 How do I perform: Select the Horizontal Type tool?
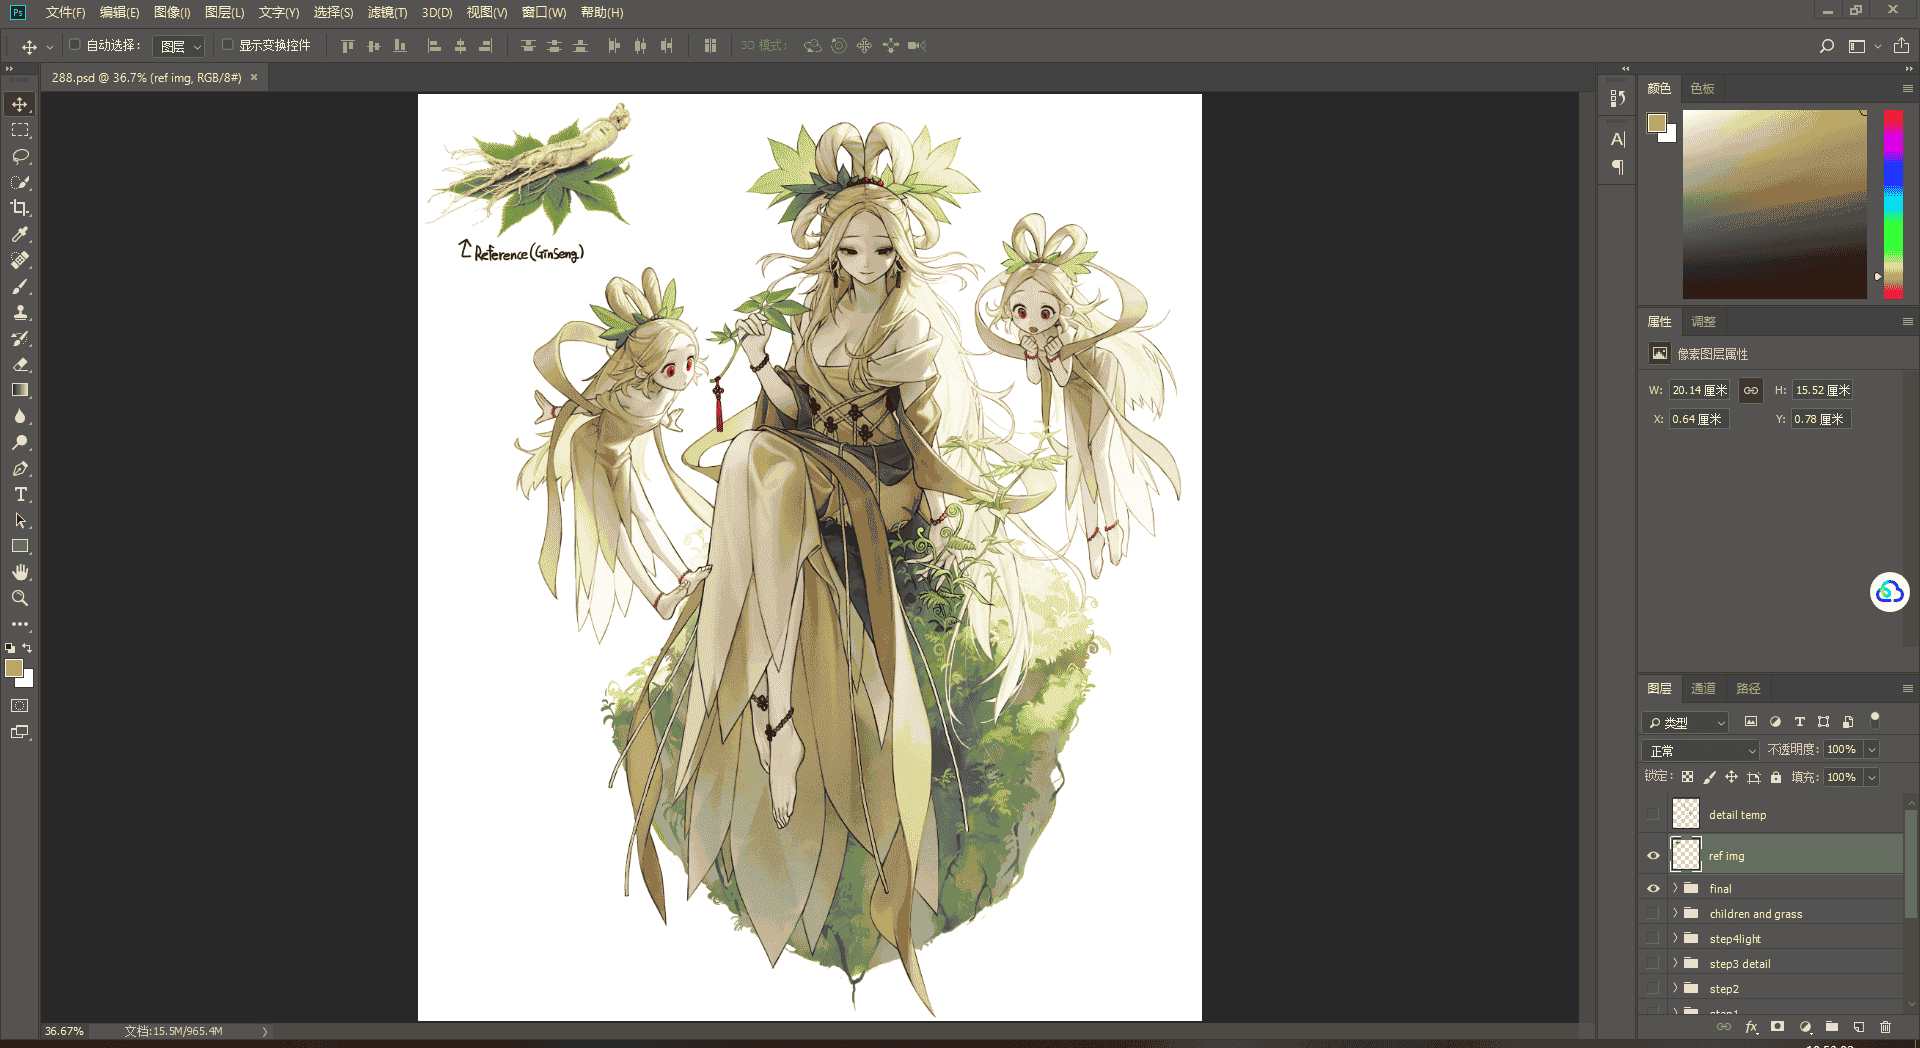(20, 494)
